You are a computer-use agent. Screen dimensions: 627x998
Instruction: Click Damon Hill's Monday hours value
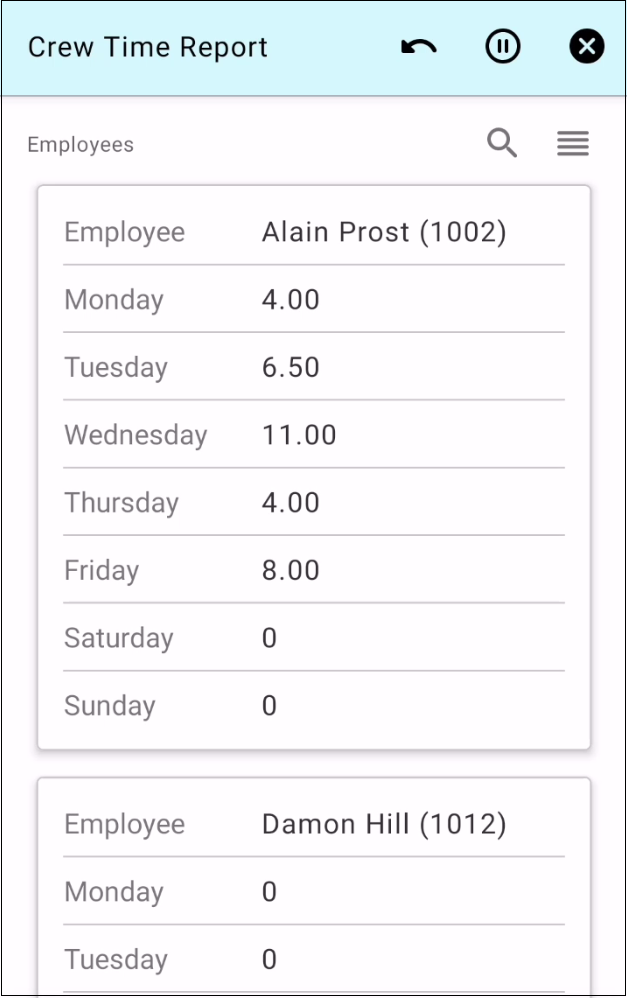tap(269, 892)
